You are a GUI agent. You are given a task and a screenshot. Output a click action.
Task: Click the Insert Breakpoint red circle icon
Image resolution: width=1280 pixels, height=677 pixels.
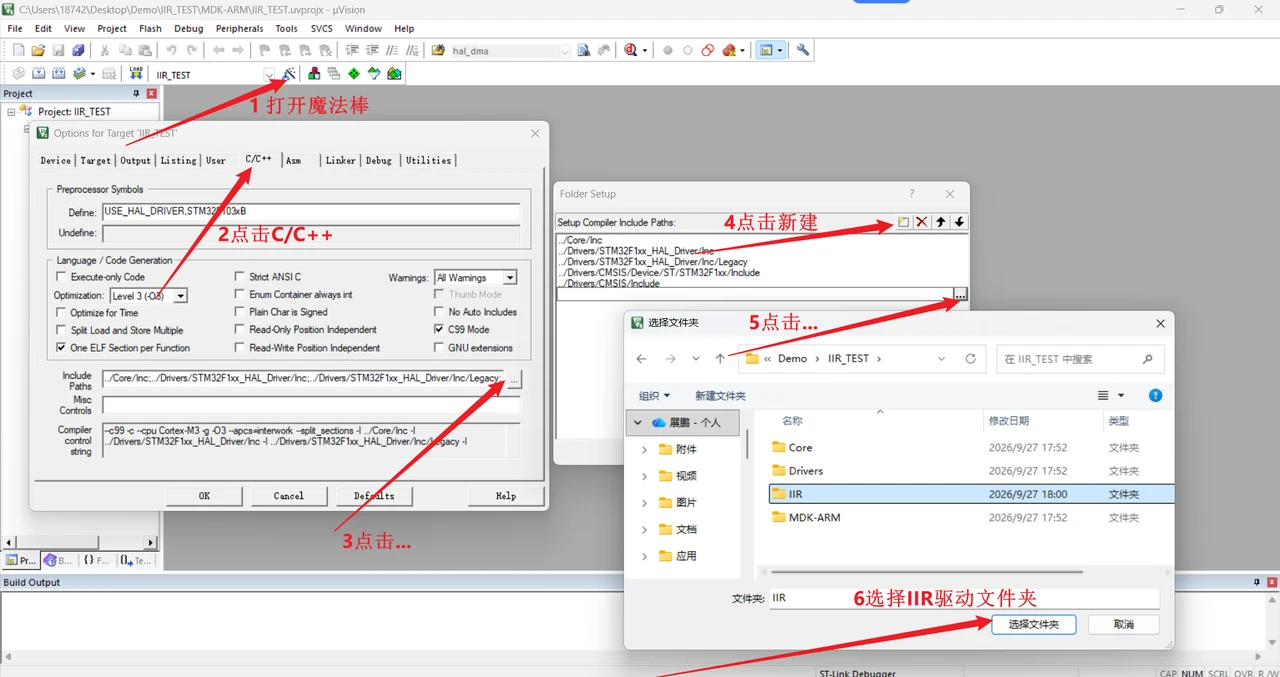click(x=668, y=50)
